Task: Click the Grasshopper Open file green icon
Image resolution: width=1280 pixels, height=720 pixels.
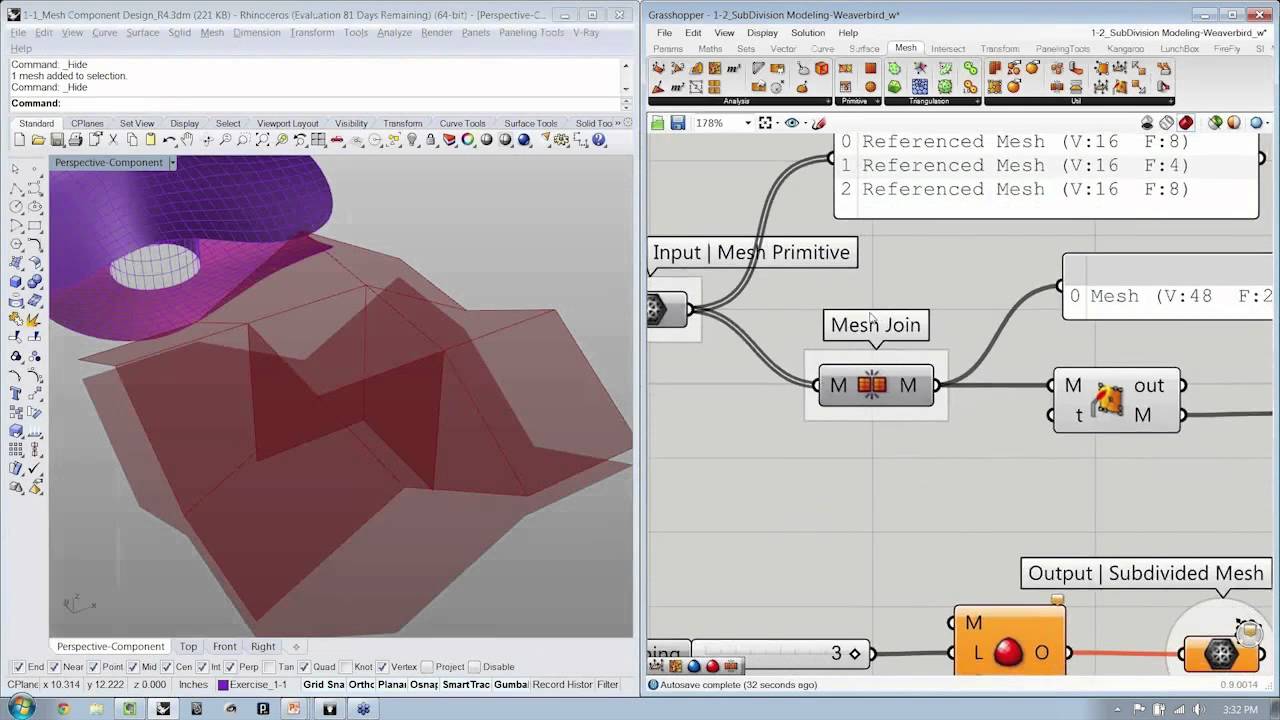Action: (x=657, y=123)
